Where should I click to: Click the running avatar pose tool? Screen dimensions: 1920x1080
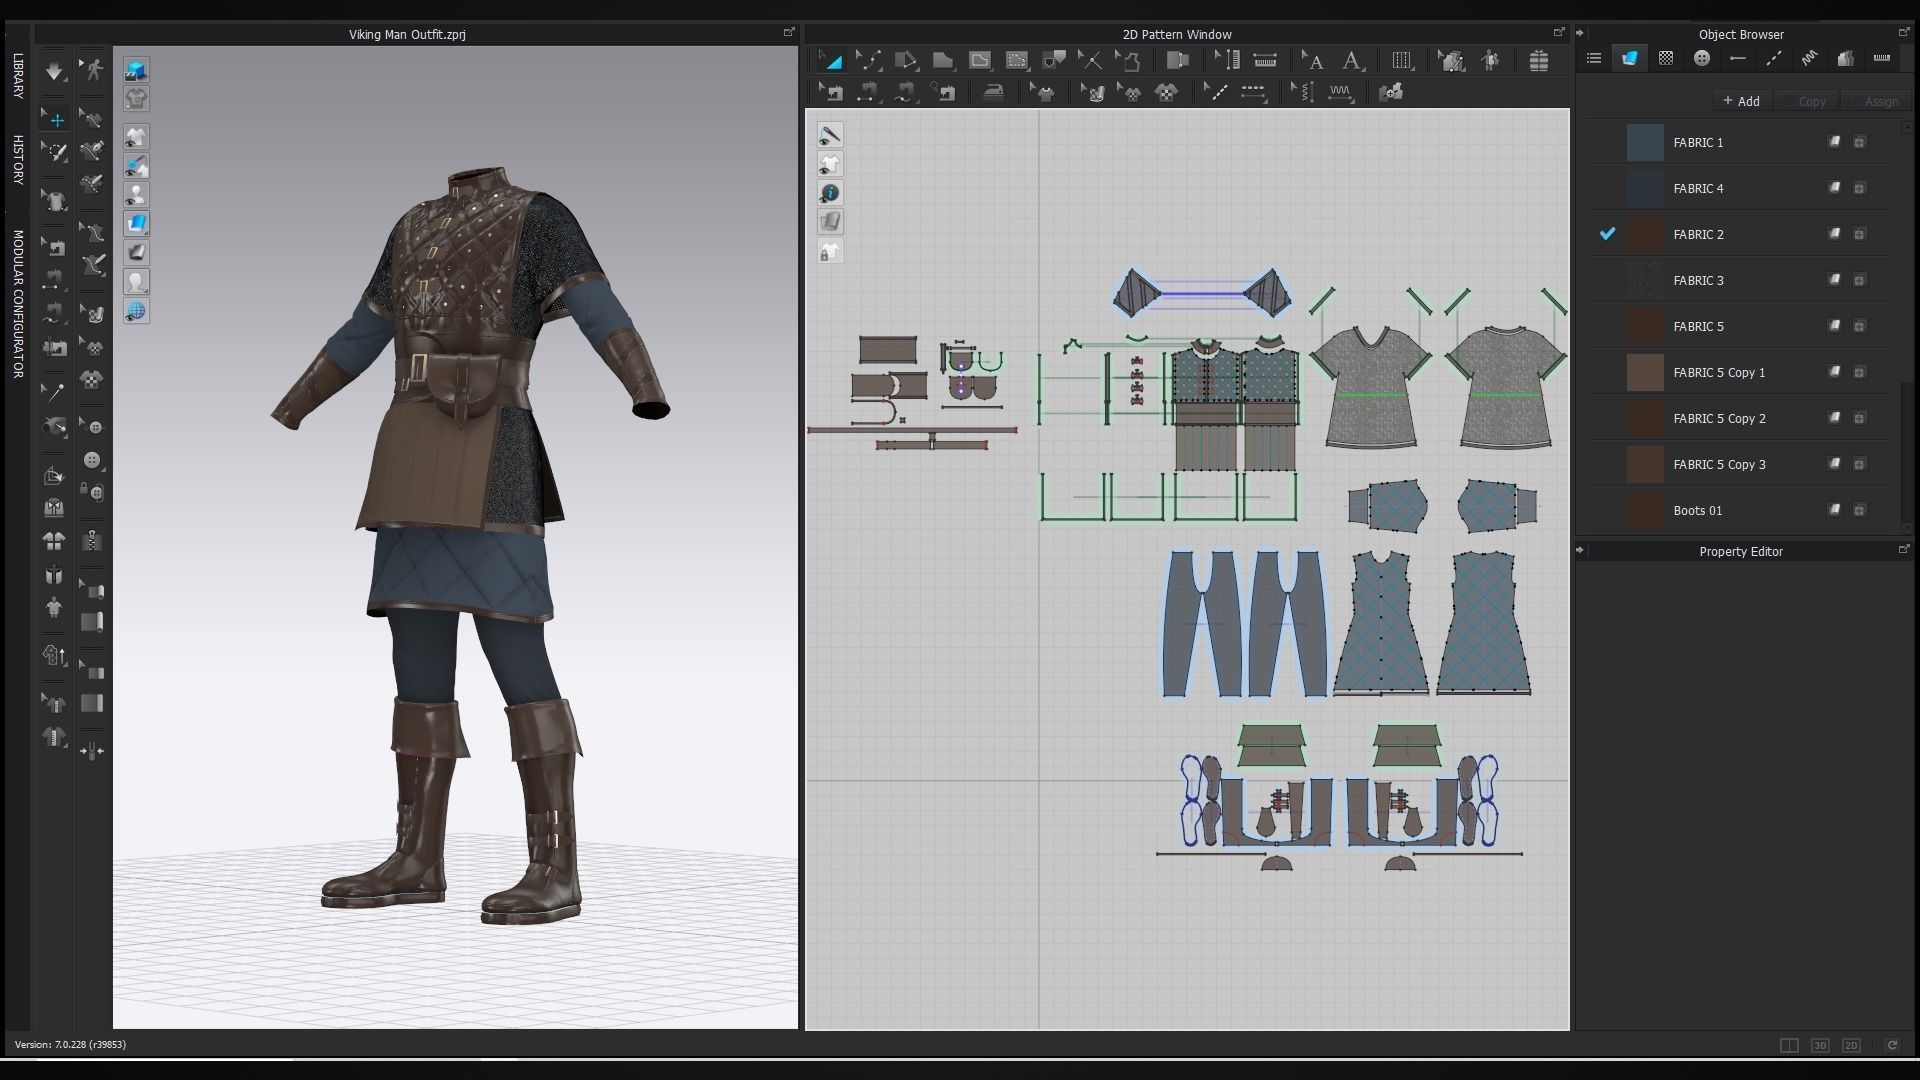click(92, 70)
